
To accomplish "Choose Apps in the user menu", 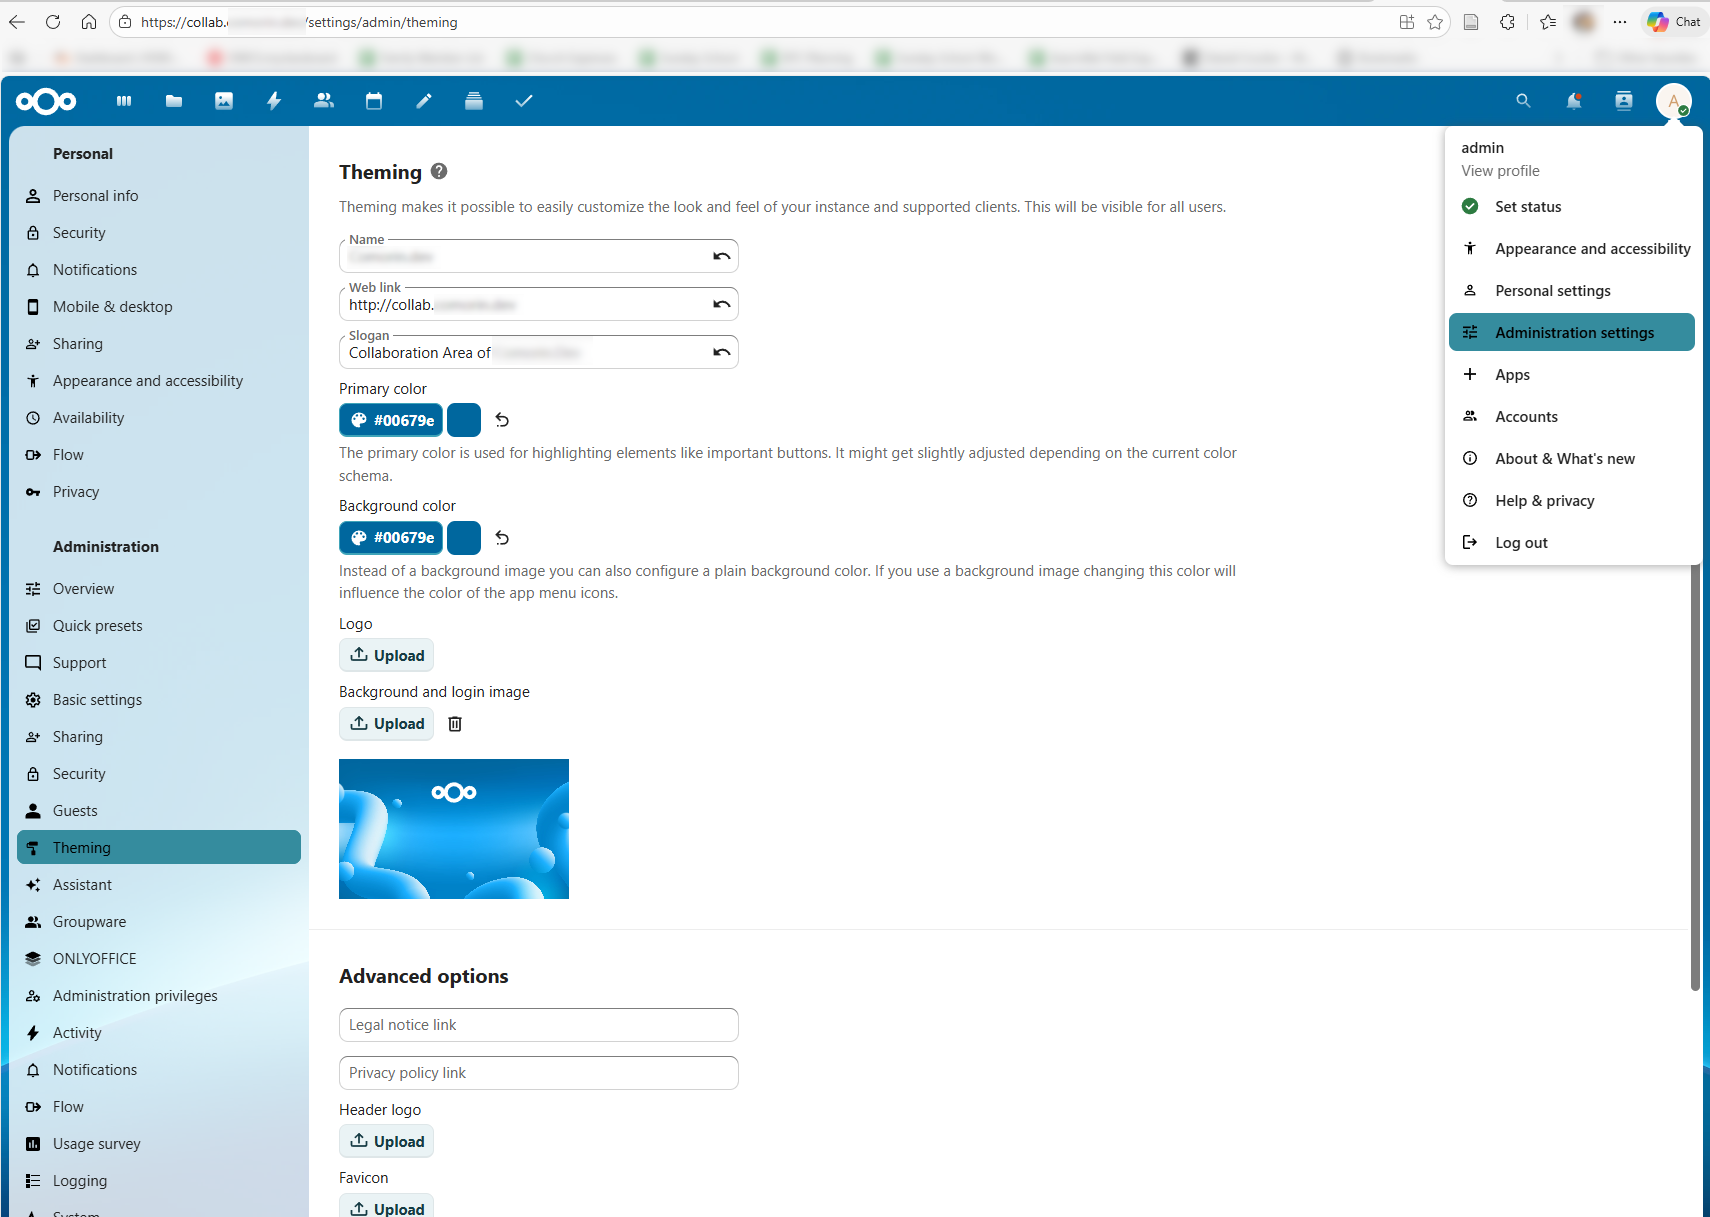I will click(x=1512, y=375).
